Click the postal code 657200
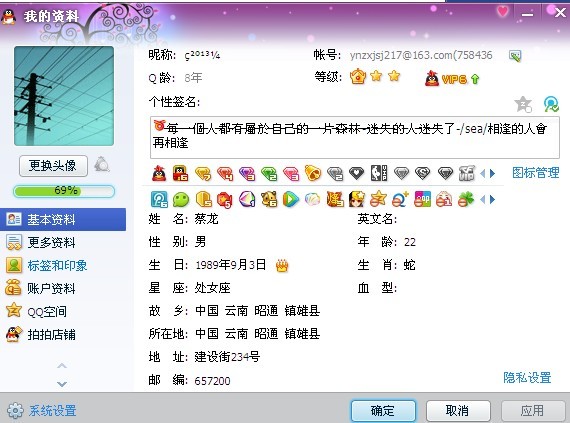This screenshot has height=423, width=570. click(212, 380)
